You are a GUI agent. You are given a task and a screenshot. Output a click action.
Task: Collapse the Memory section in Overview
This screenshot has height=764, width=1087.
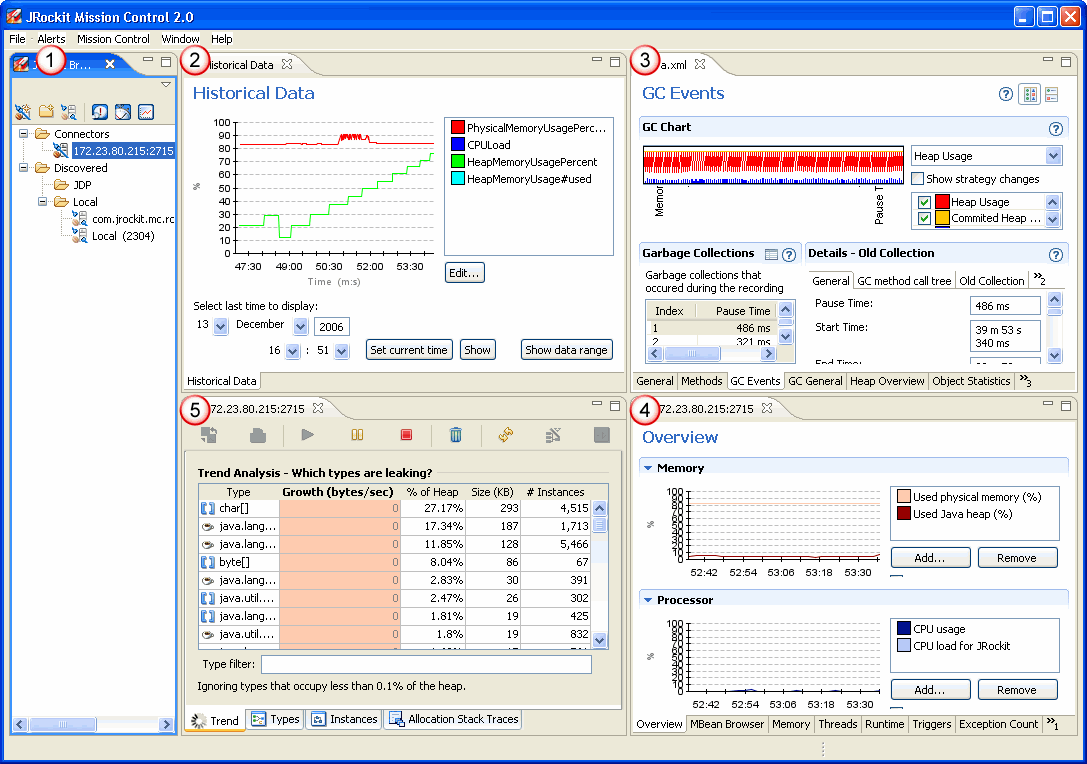pyautogui.click(x=648, y=468)
